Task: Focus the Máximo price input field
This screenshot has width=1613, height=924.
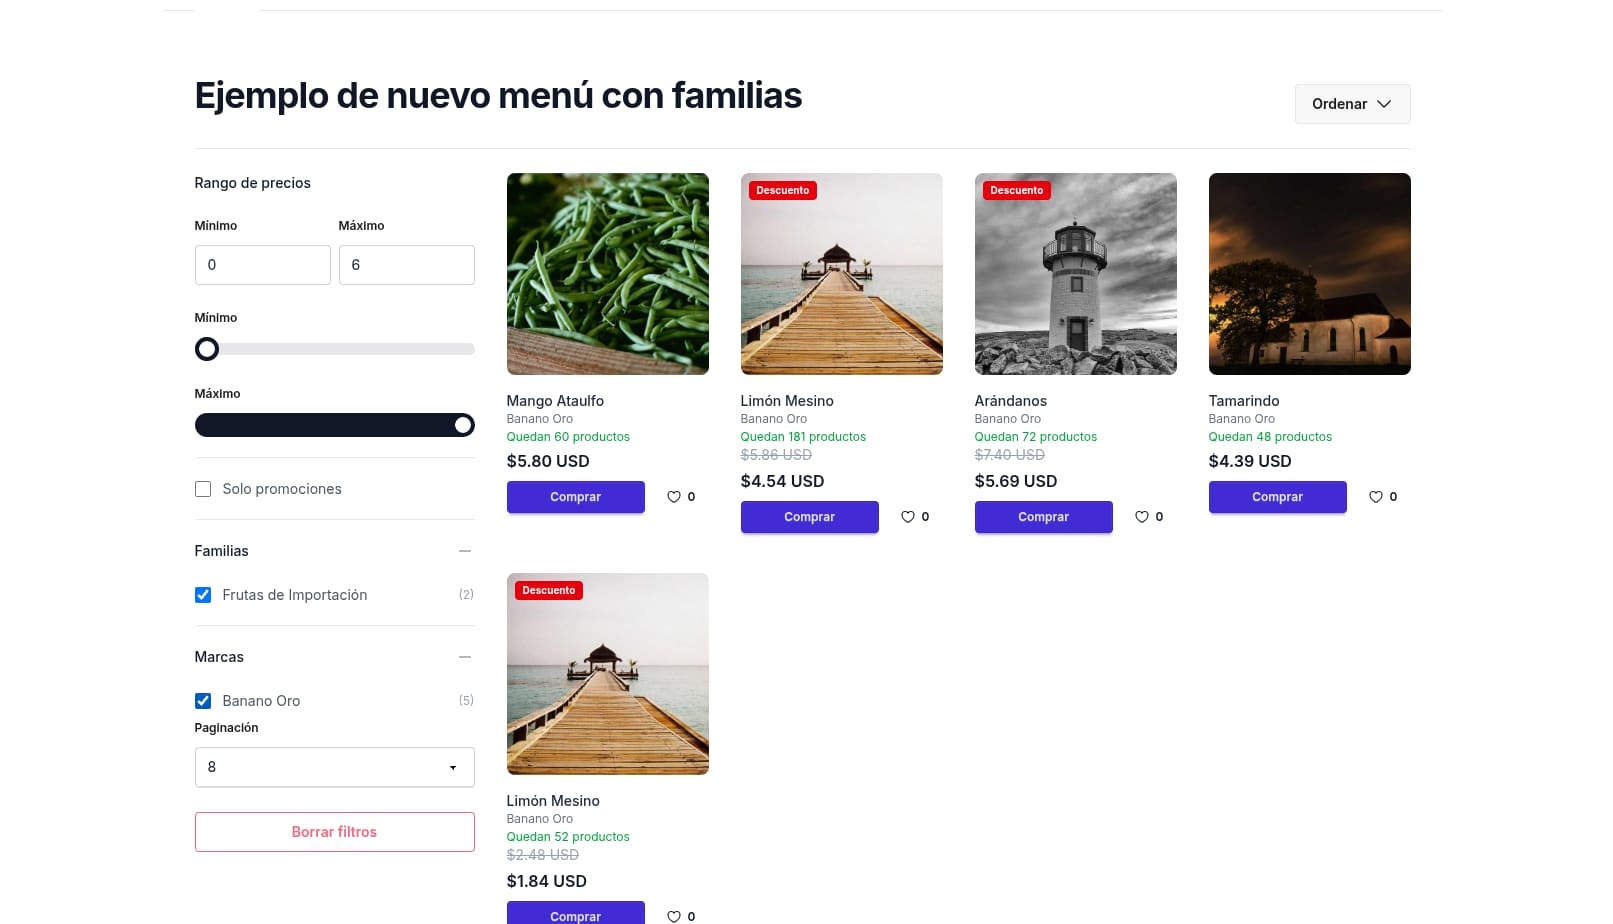Action: coord(406,265)
